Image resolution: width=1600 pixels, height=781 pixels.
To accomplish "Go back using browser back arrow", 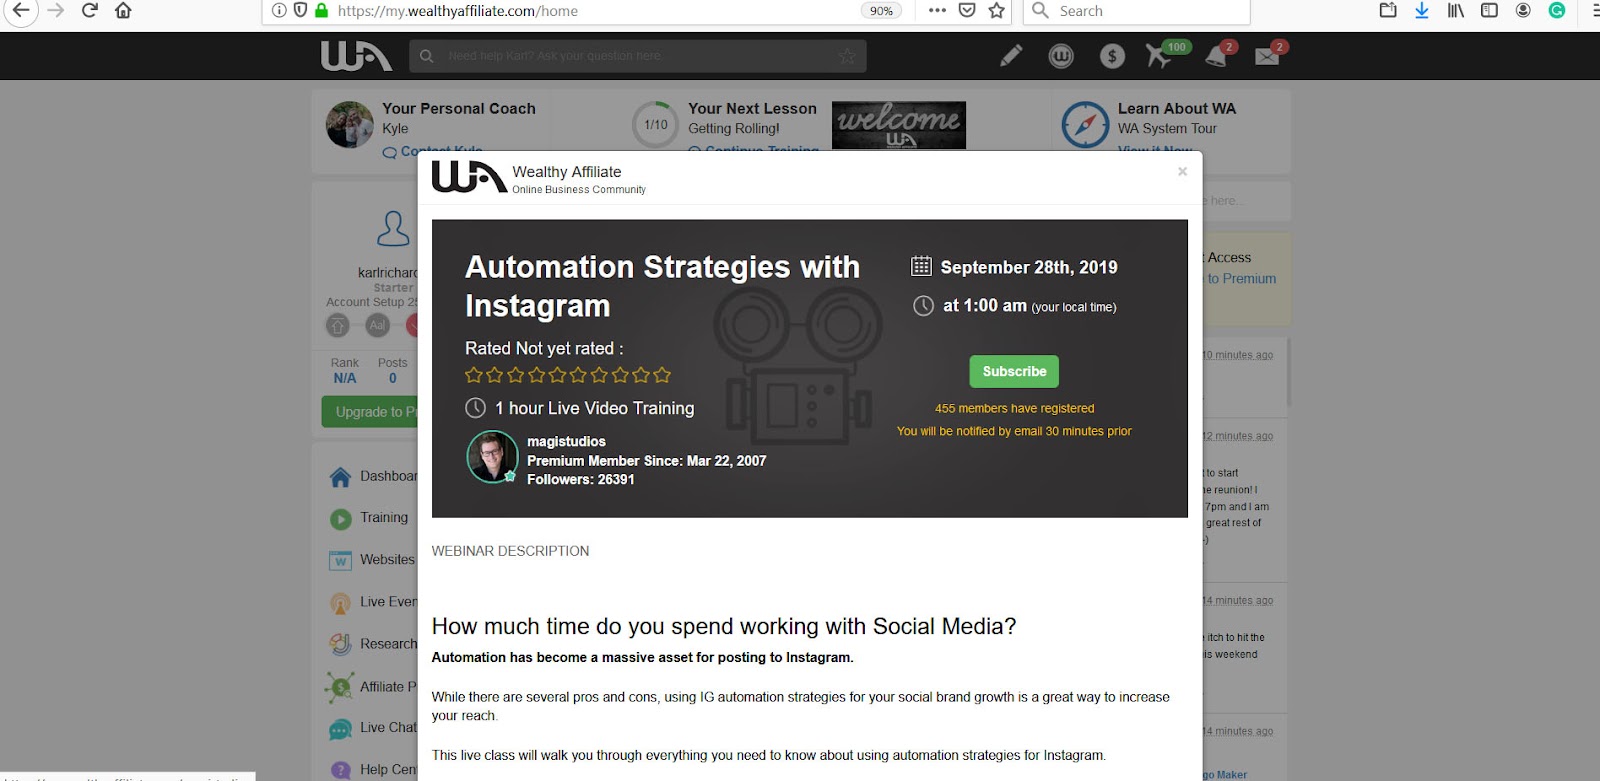I will pyautogui.click(x=20, y=10).
